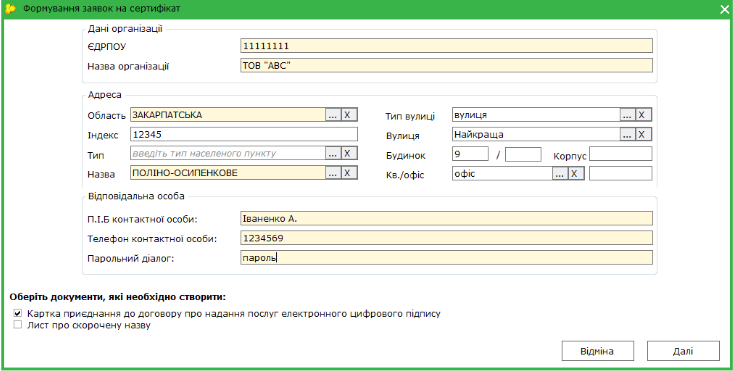Focus the ЄДРПОУ input field

click(x=446, y=46)
